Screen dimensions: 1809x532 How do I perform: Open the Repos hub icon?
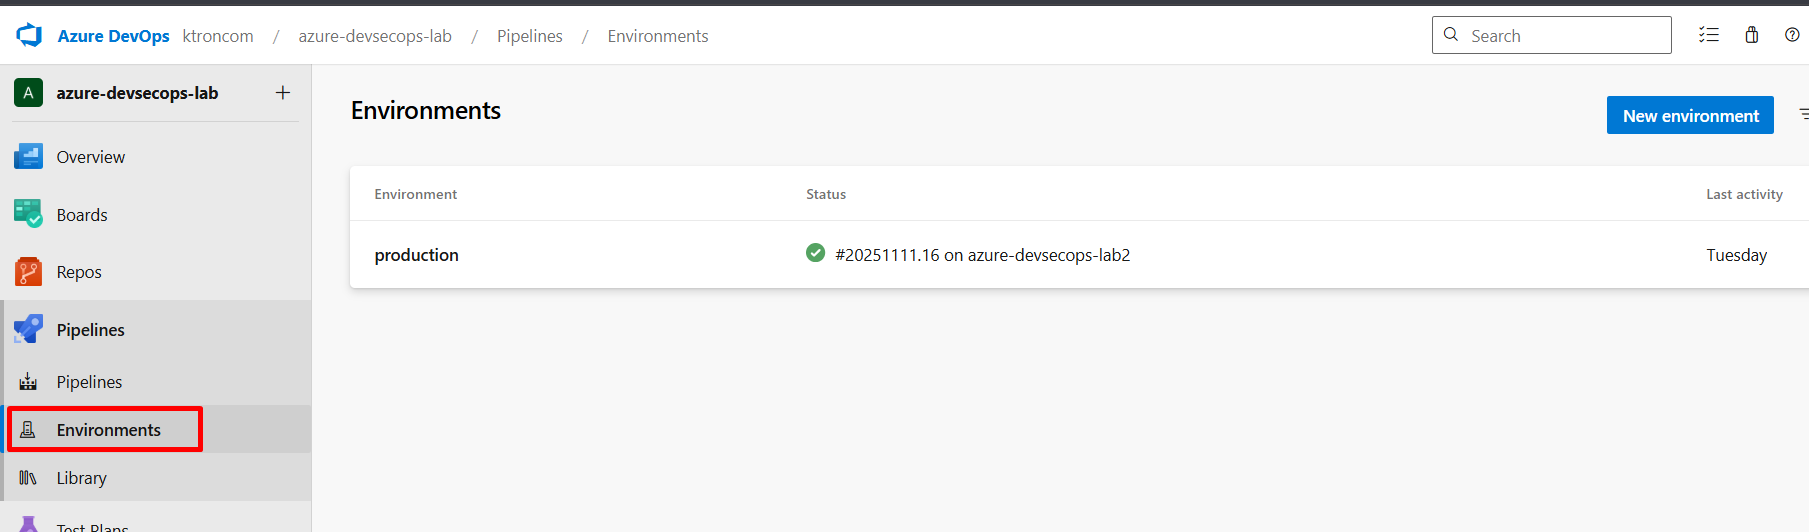pos(28,272)
